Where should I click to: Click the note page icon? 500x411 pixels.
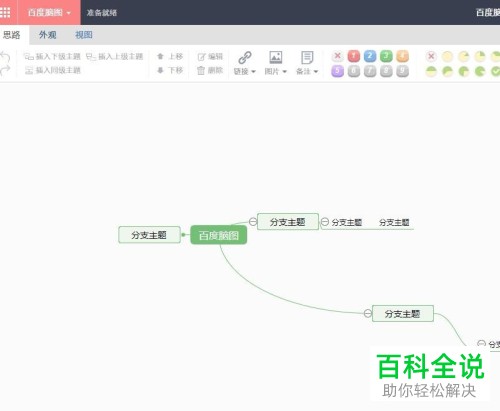(x=307, y=57)
